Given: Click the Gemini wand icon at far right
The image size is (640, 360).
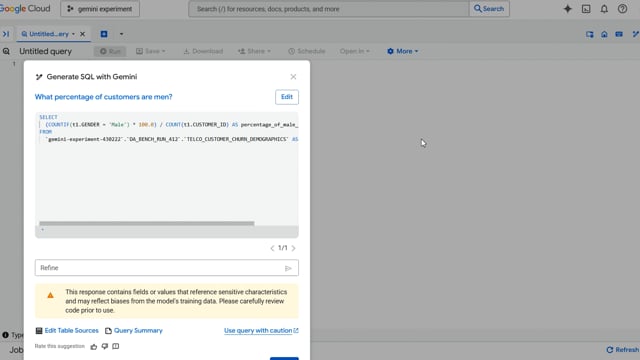Looking at the screenshot, I should [636, 34].
